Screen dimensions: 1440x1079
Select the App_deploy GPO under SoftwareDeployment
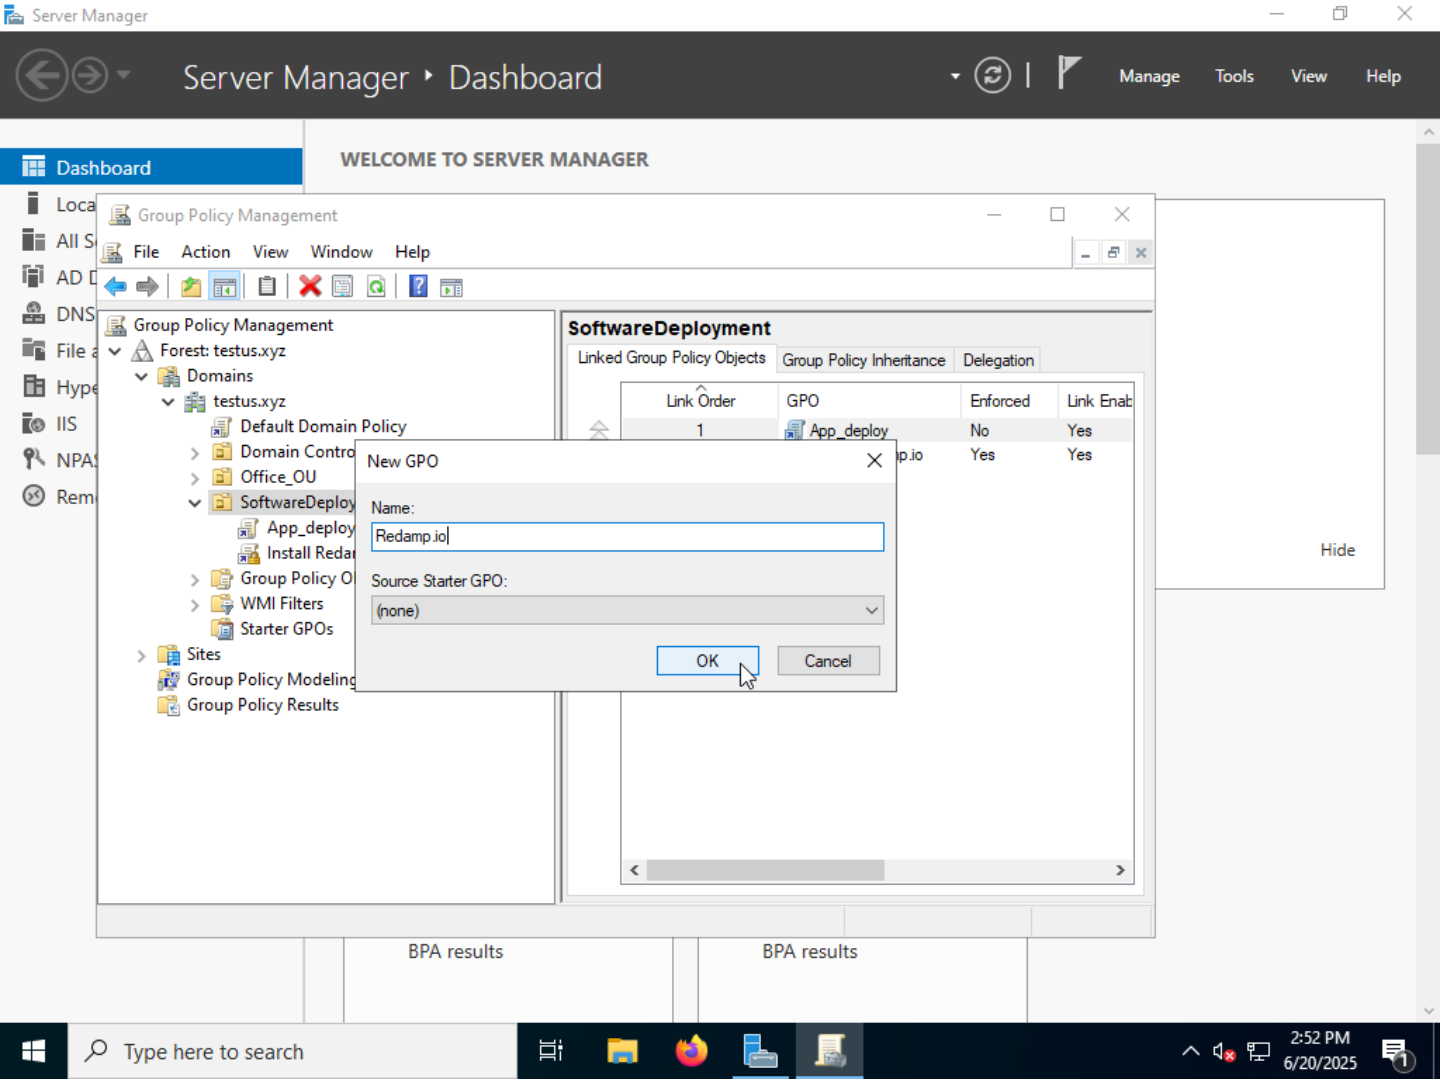[x=310, y=528]
